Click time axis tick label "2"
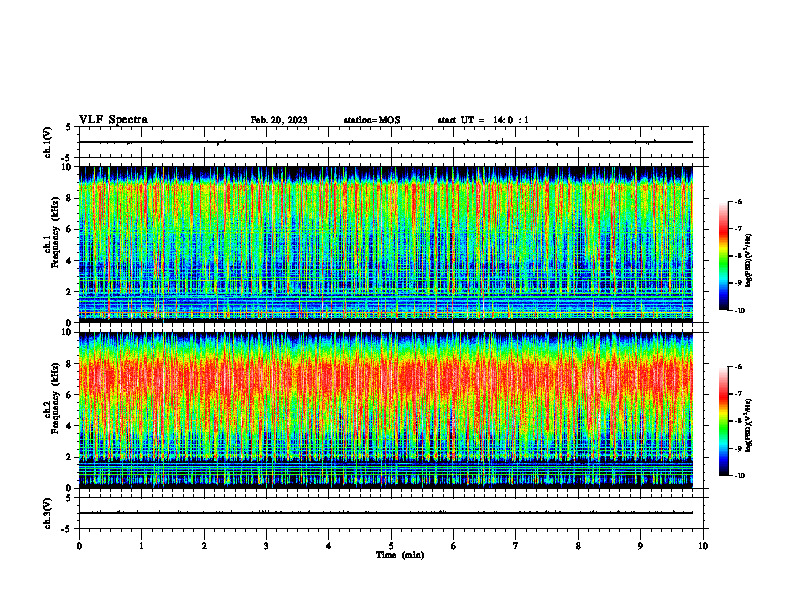The width and height of the screenshot is (792, 612). [x=204, y=546]
